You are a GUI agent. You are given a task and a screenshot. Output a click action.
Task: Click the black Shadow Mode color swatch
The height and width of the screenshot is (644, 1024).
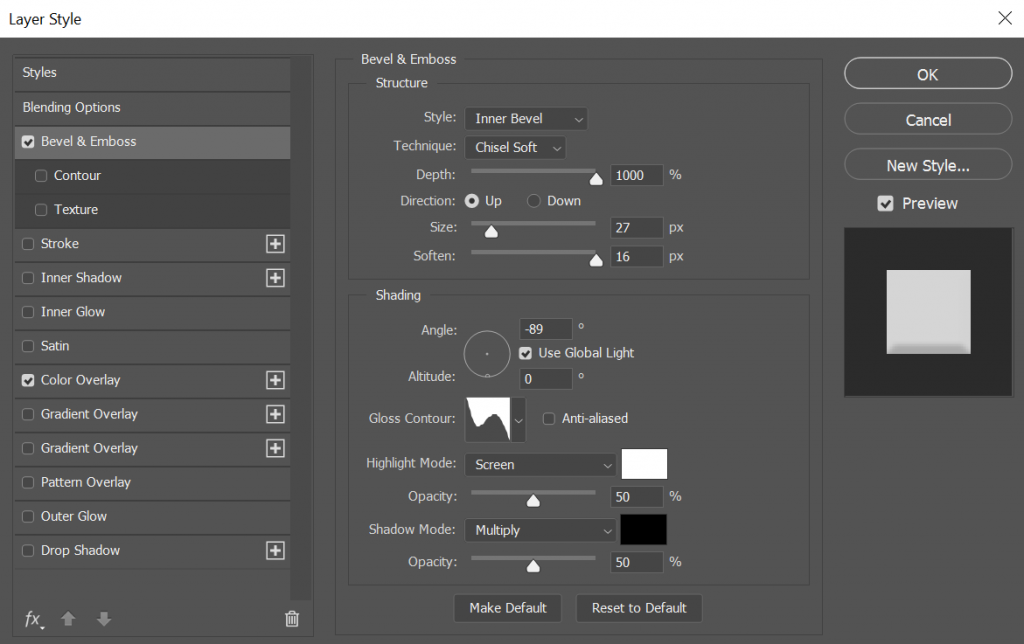click(644, 530)
